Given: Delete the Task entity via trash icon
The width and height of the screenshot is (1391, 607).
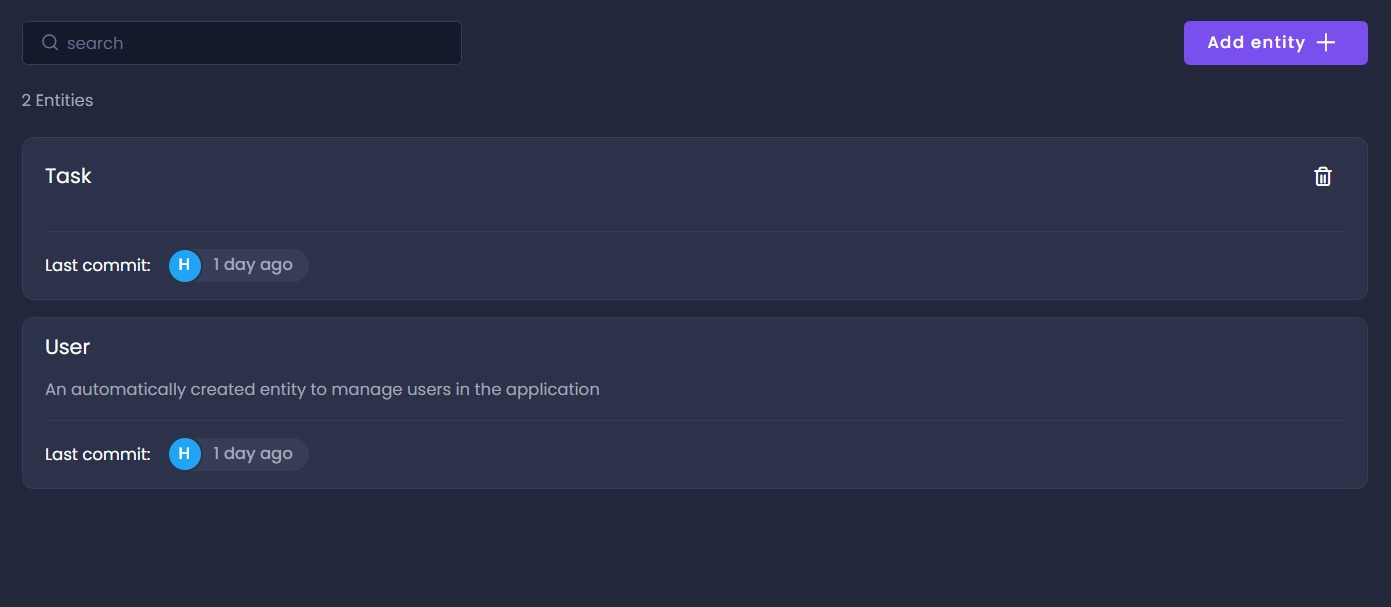Looking at the screenshot, I should [1322, 177].
